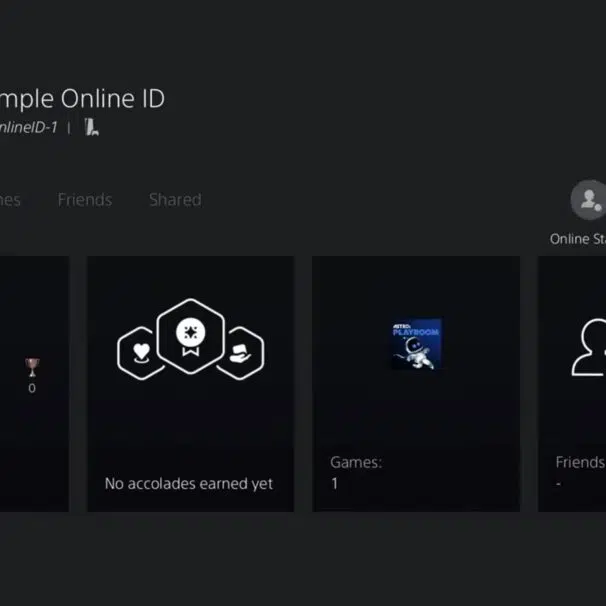Screen dimensions: 606x606
Task: Click the PS5 console icon beside the online ID
Action: pos(91,127)
